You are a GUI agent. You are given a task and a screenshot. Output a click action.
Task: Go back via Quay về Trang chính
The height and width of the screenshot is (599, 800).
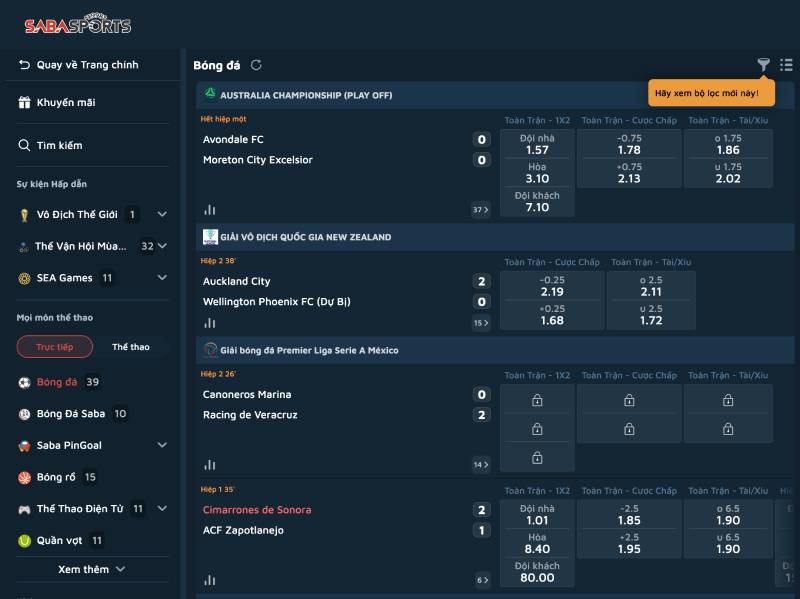point(87,65)
